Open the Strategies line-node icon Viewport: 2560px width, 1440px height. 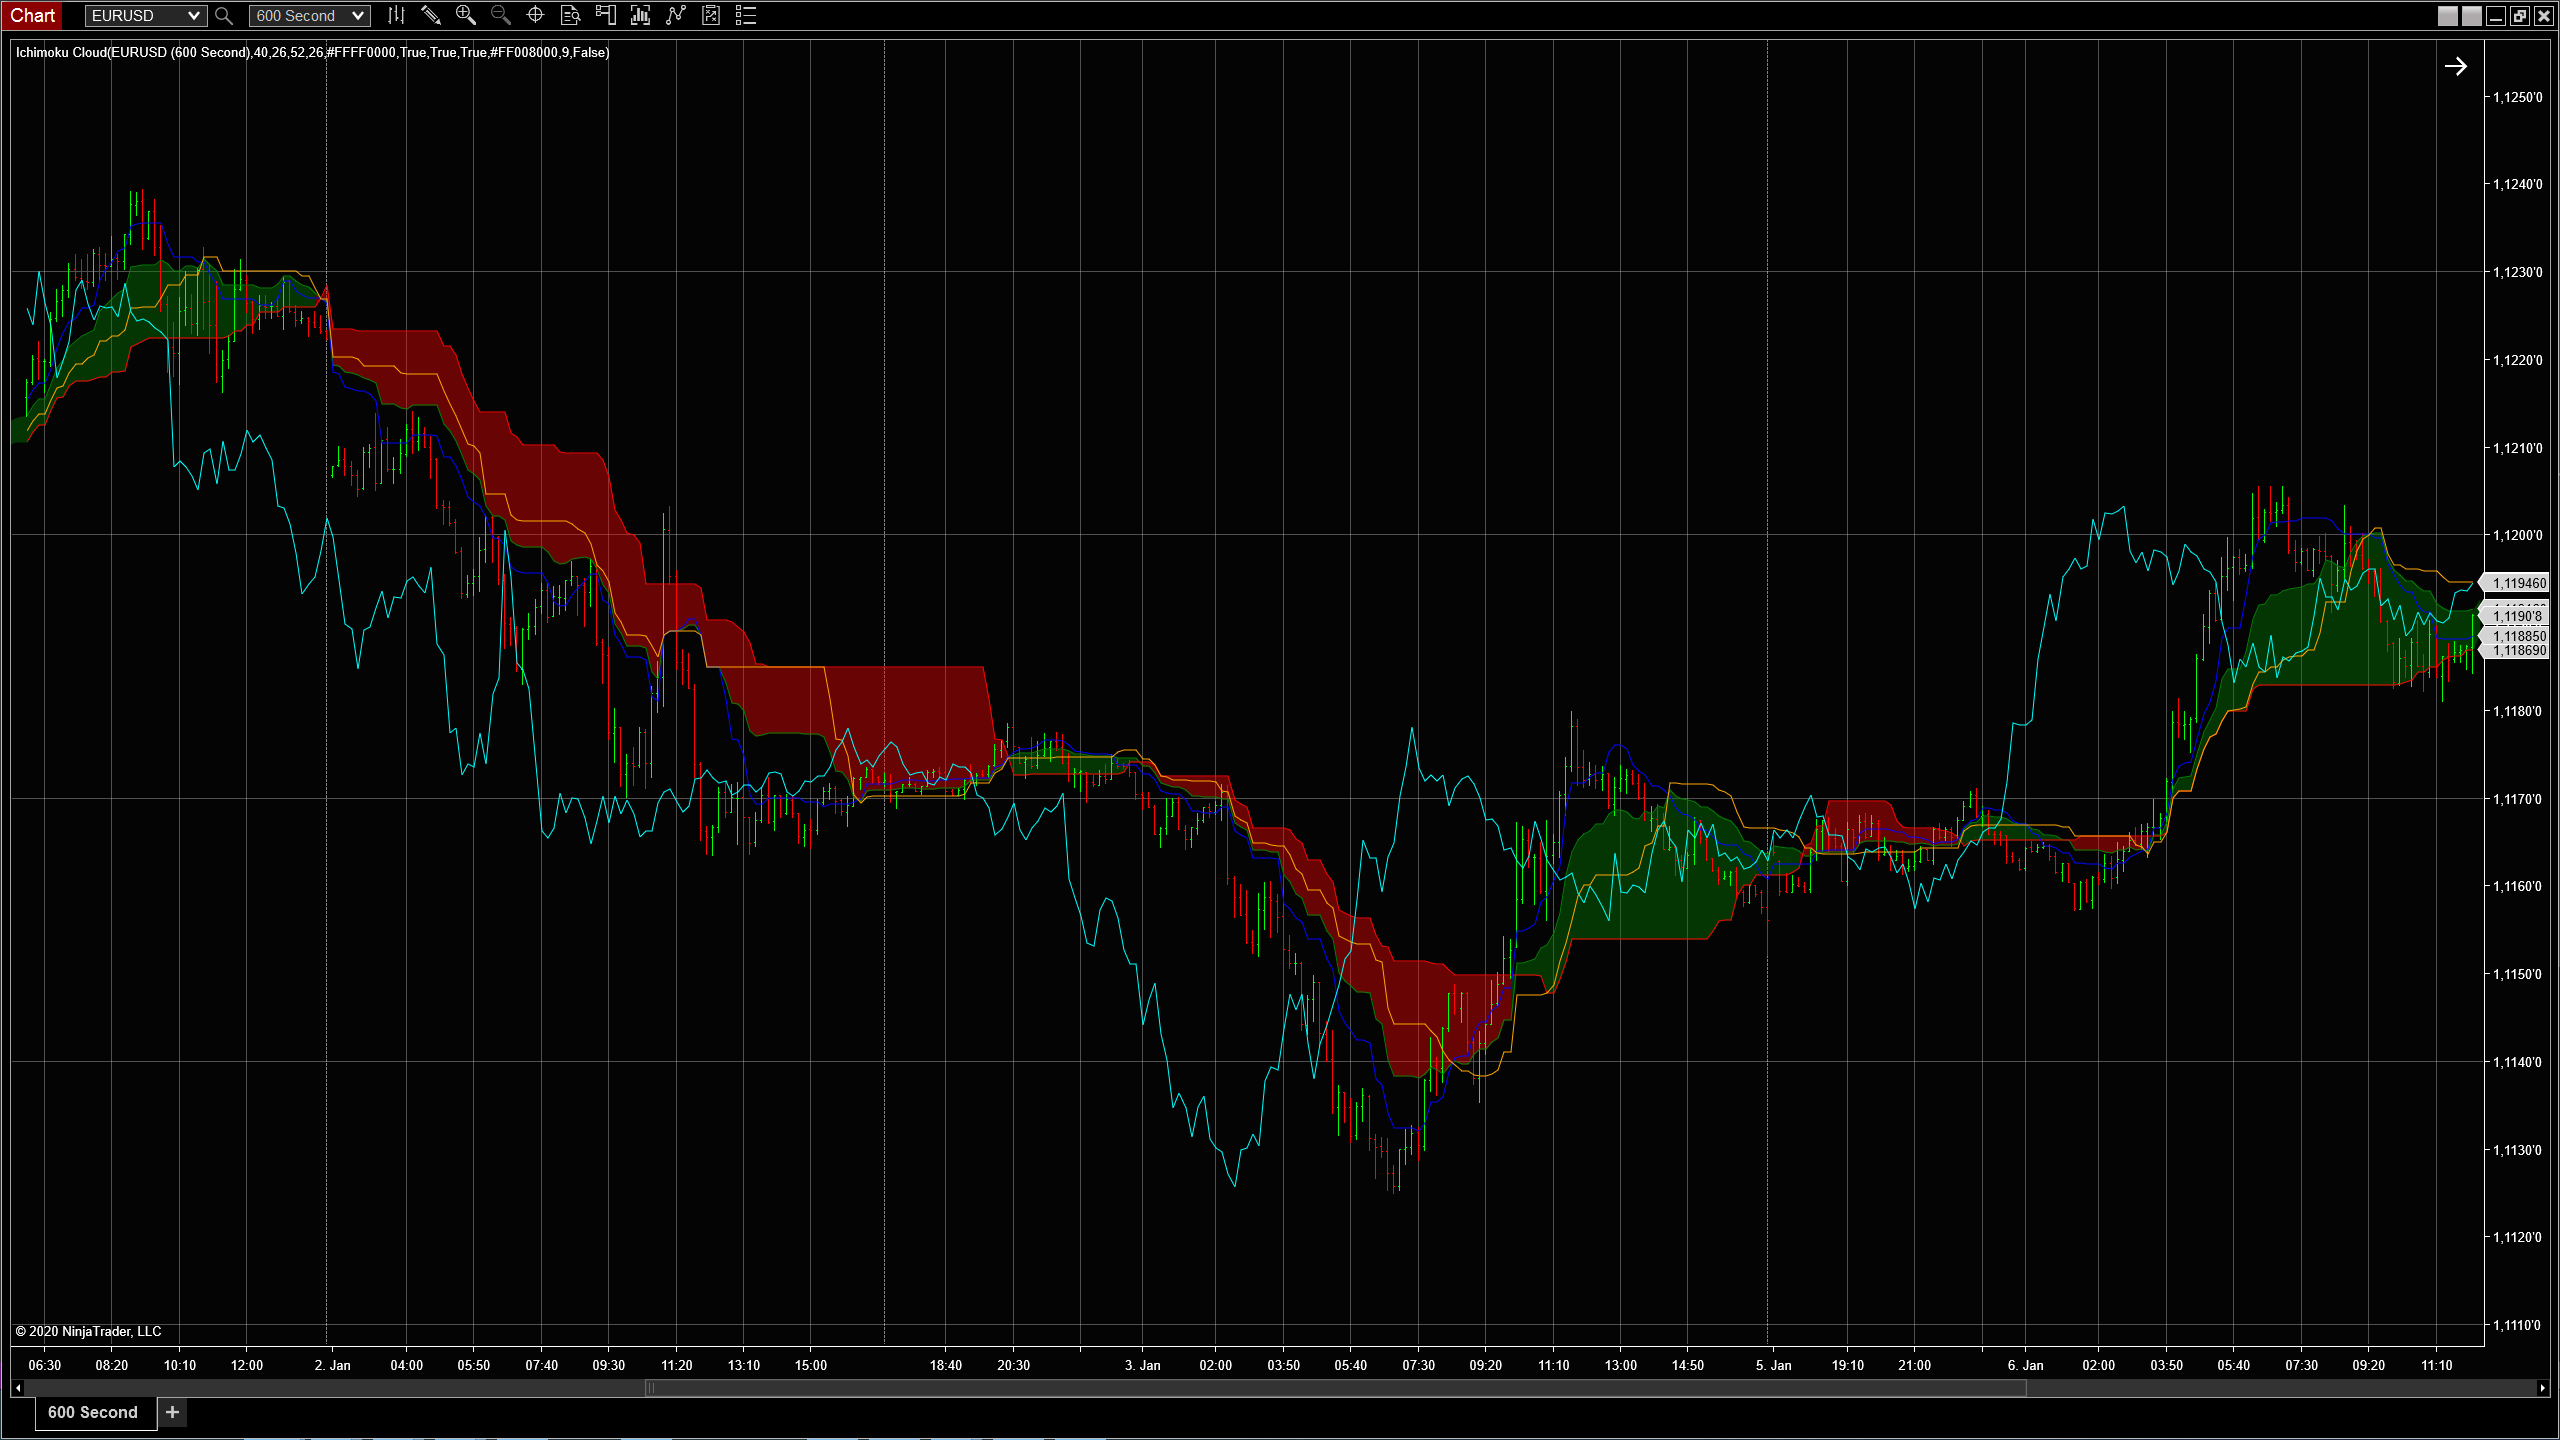(x=676, y=15)
